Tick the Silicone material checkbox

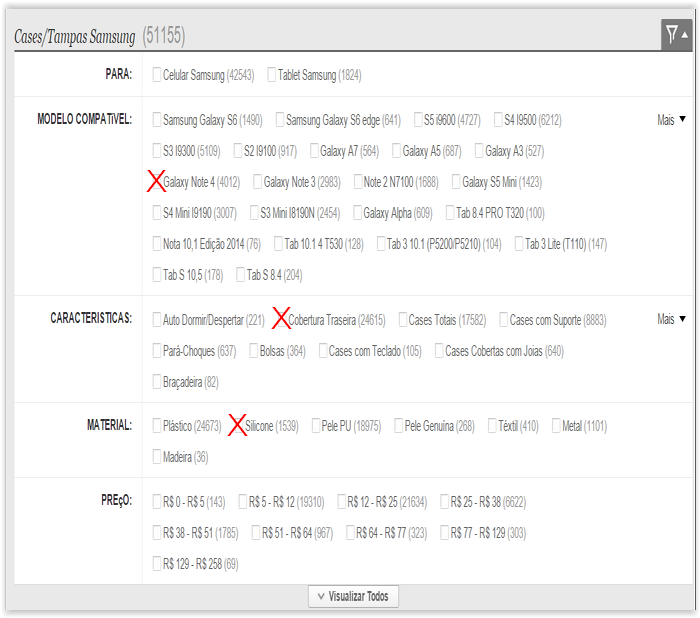coord(238,426)
